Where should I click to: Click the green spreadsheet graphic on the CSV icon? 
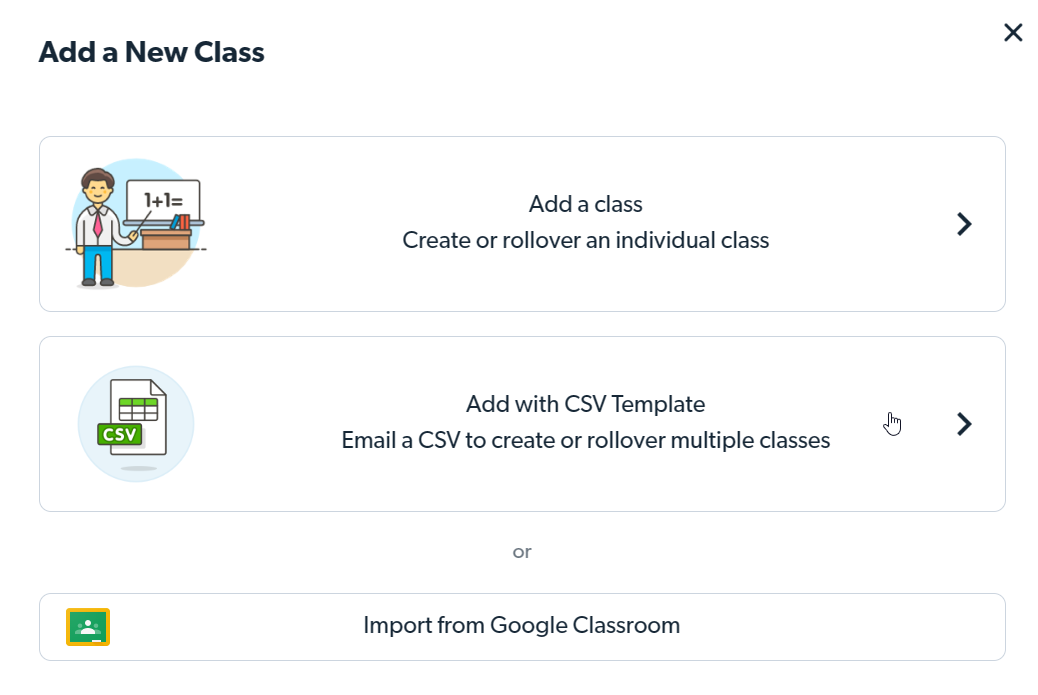pyautogui.click(x=137, y=407)
